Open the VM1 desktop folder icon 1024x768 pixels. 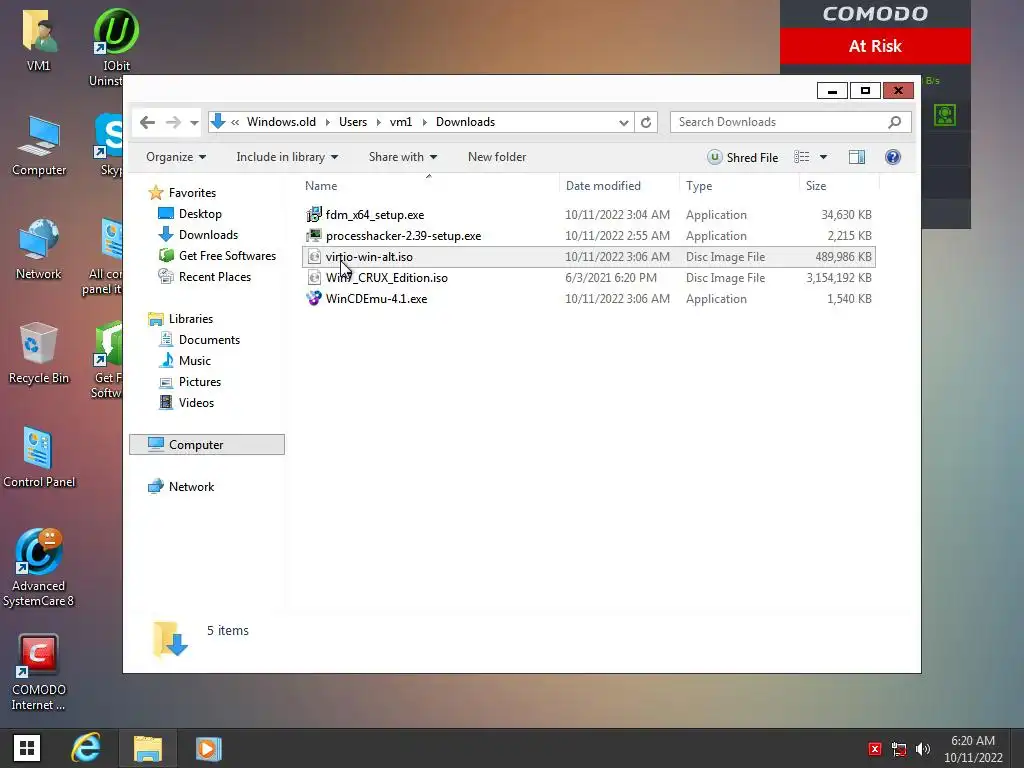pos(39,40)
